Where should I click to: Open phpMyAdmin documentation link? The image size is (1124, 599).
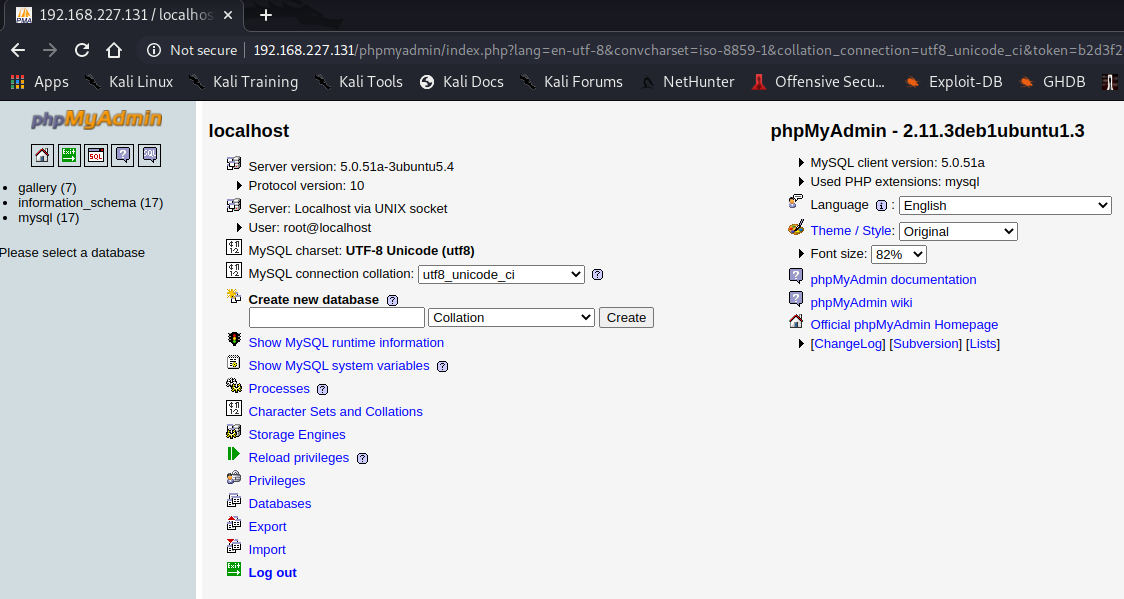pyautogui.click(x=893, y=279)
